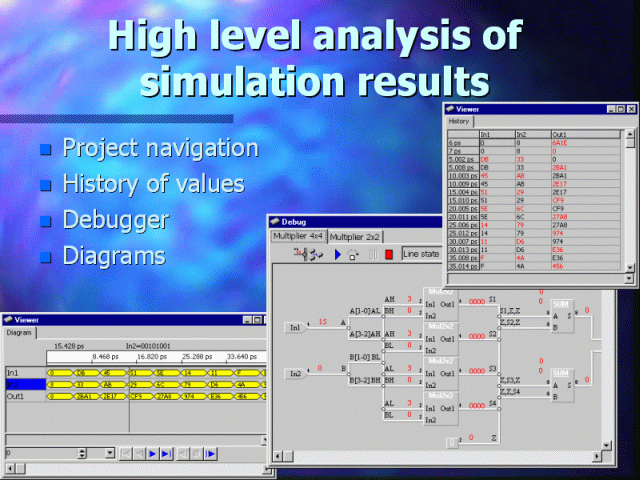
Task: Click the Out1 column header in History table
Action: [x=559, y=133]
